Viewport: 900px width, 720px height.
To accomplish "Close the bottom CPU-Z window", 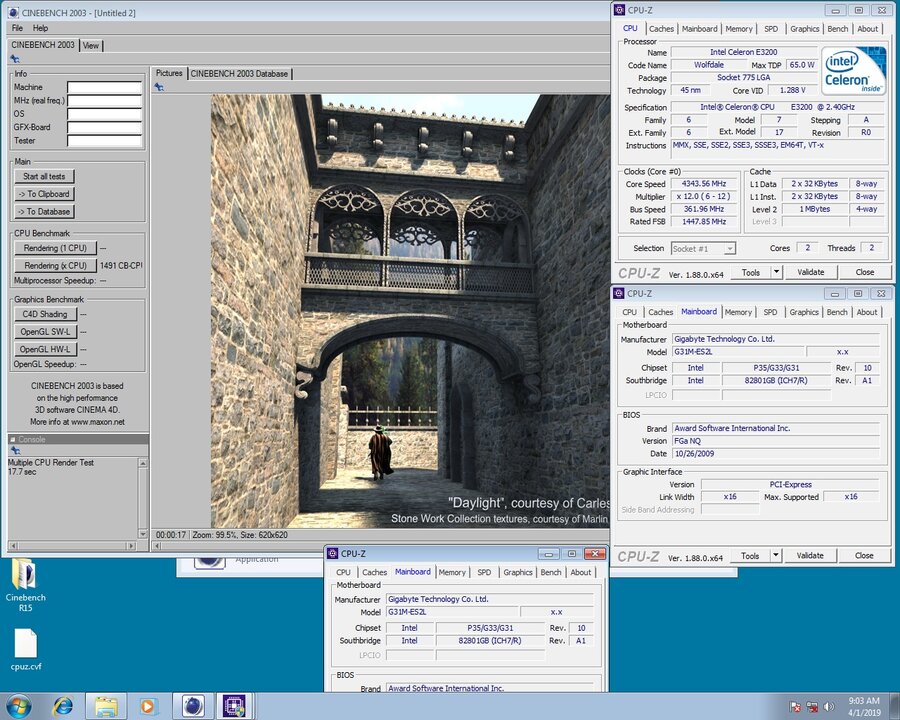I will click(x=595, y=553).
